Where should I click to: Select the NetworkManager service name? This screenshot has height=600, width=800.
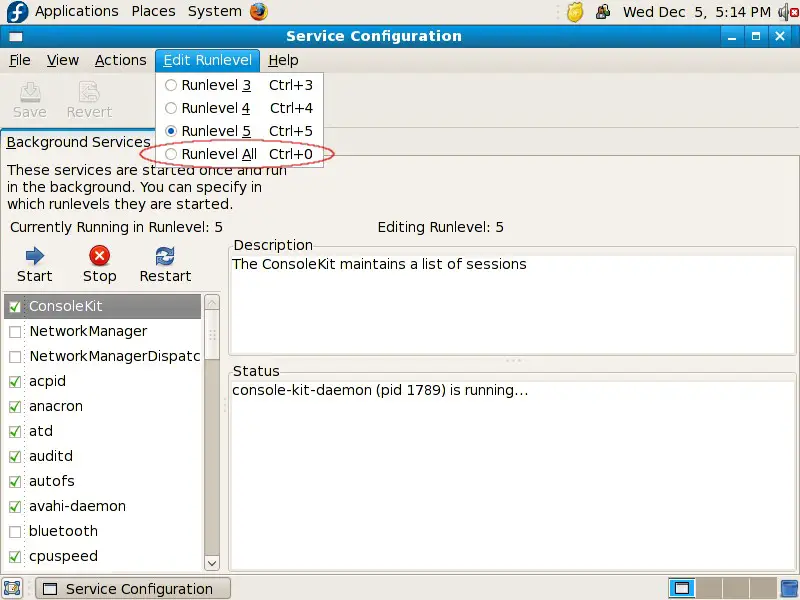88,331
